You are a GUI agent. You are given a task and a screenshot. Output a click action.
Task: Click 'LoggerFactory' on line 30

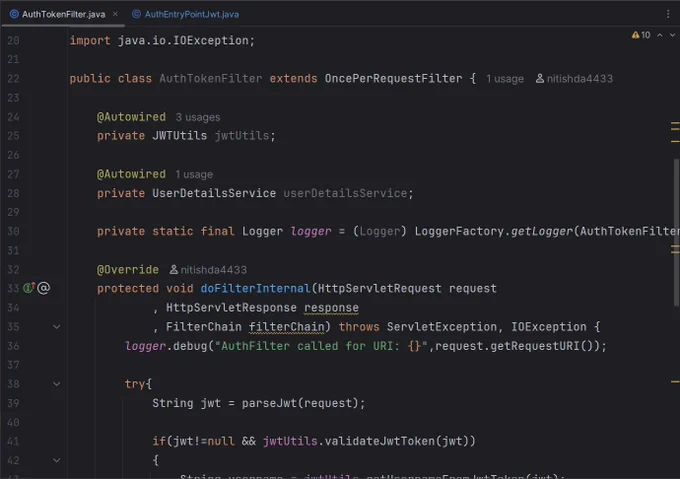tap(459, 231)
